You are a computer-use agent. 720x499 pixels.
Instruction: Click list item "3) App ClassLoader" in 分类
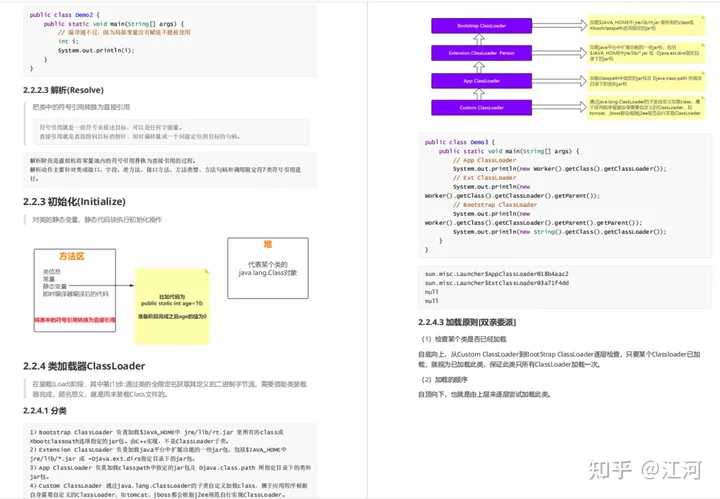point(170,472)
